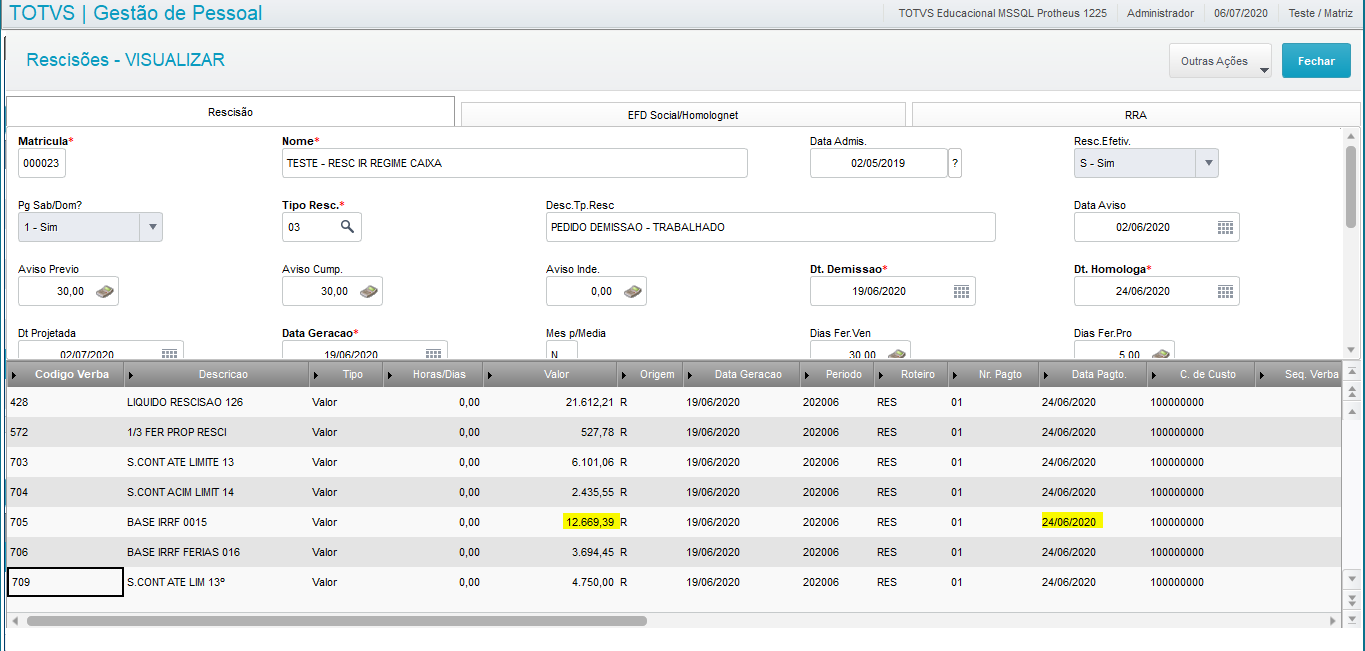Select the LIQUIDO RESCISAO 126 row

(x=673, y=402)
